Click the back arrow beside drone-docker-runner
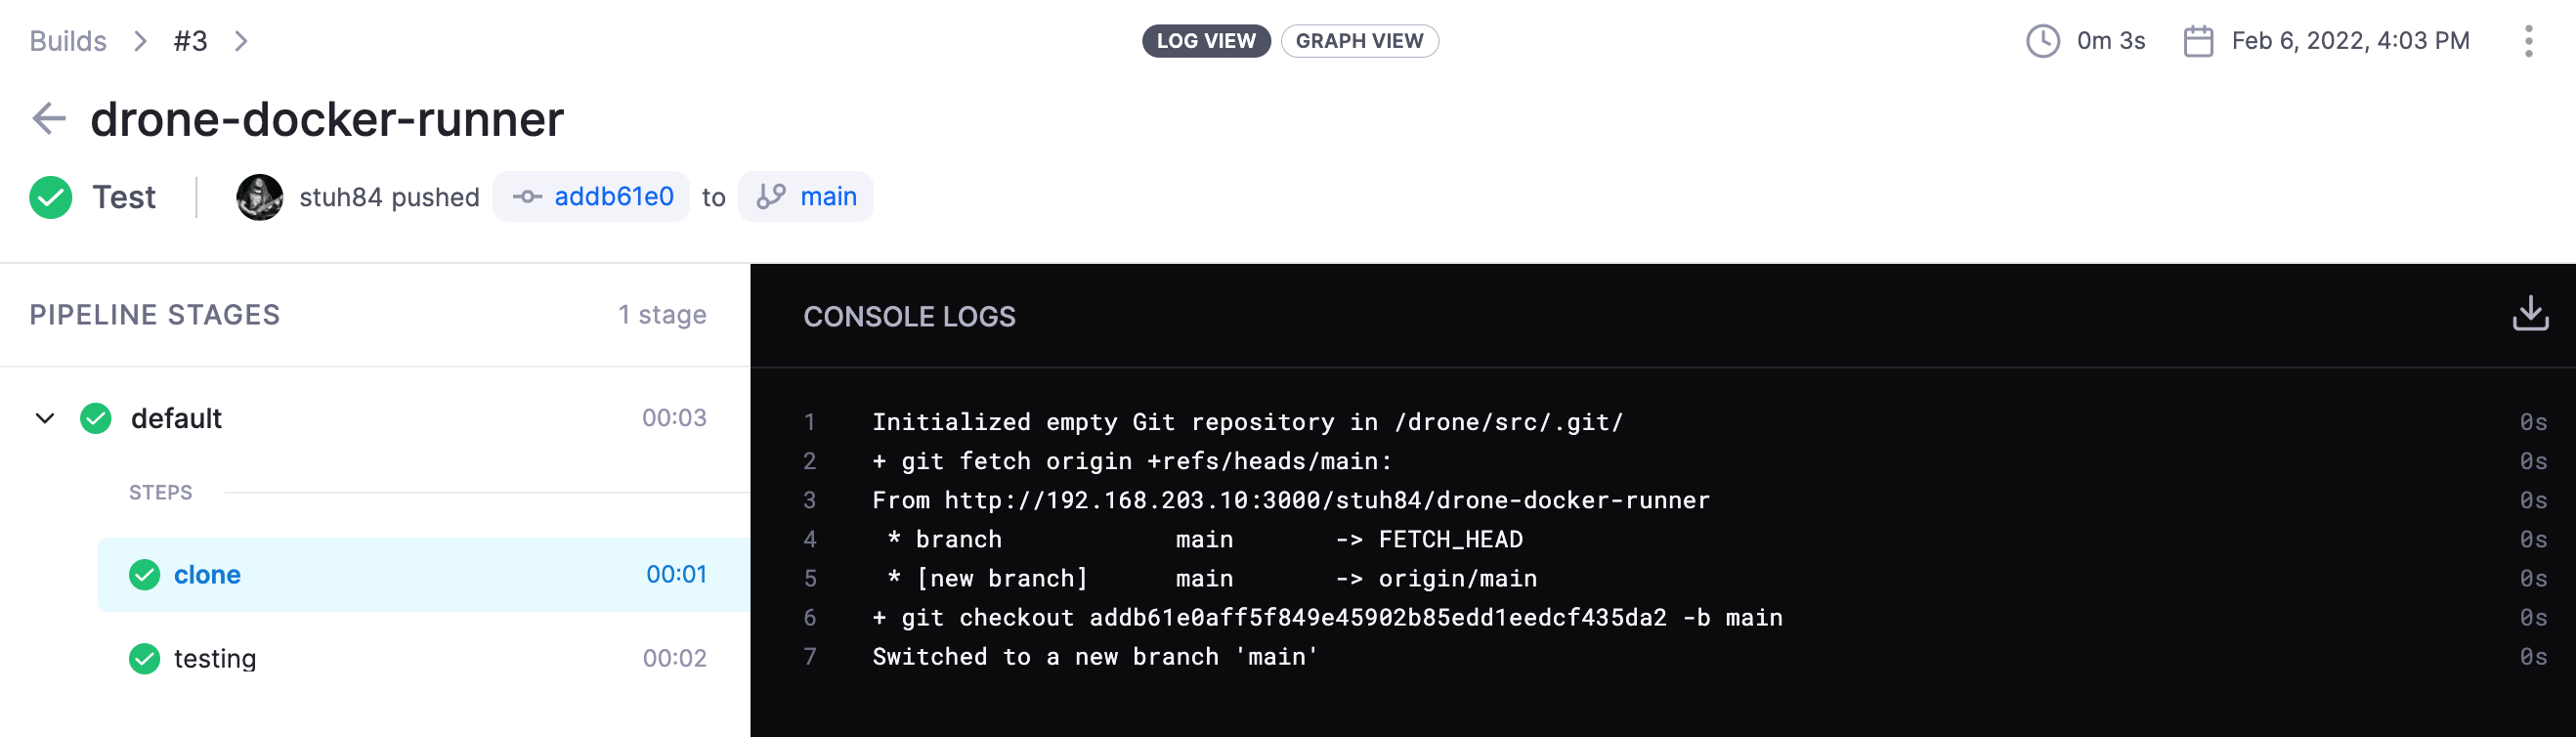The height and width of the screenshot is (737, 2576). [48, 118]
